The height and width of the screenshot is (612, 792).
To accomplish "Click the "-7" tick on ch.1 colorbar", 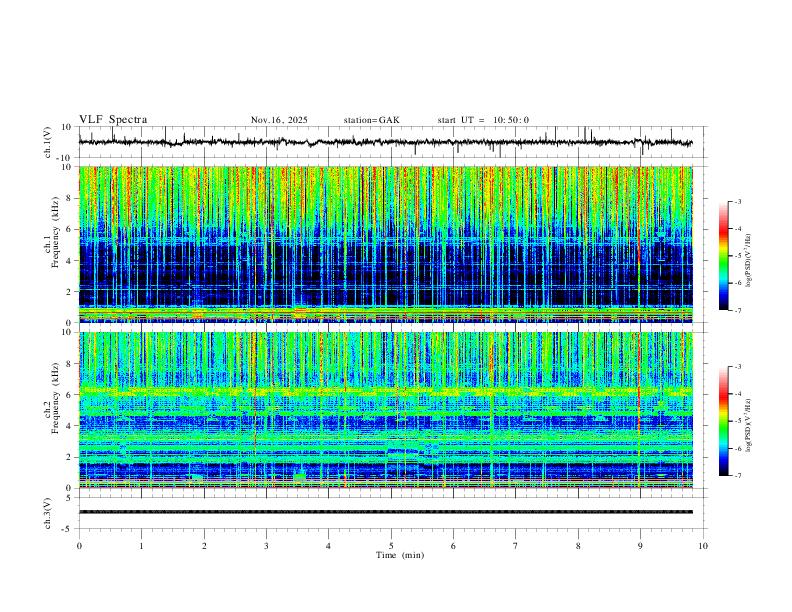I will [x=738, y=310].
